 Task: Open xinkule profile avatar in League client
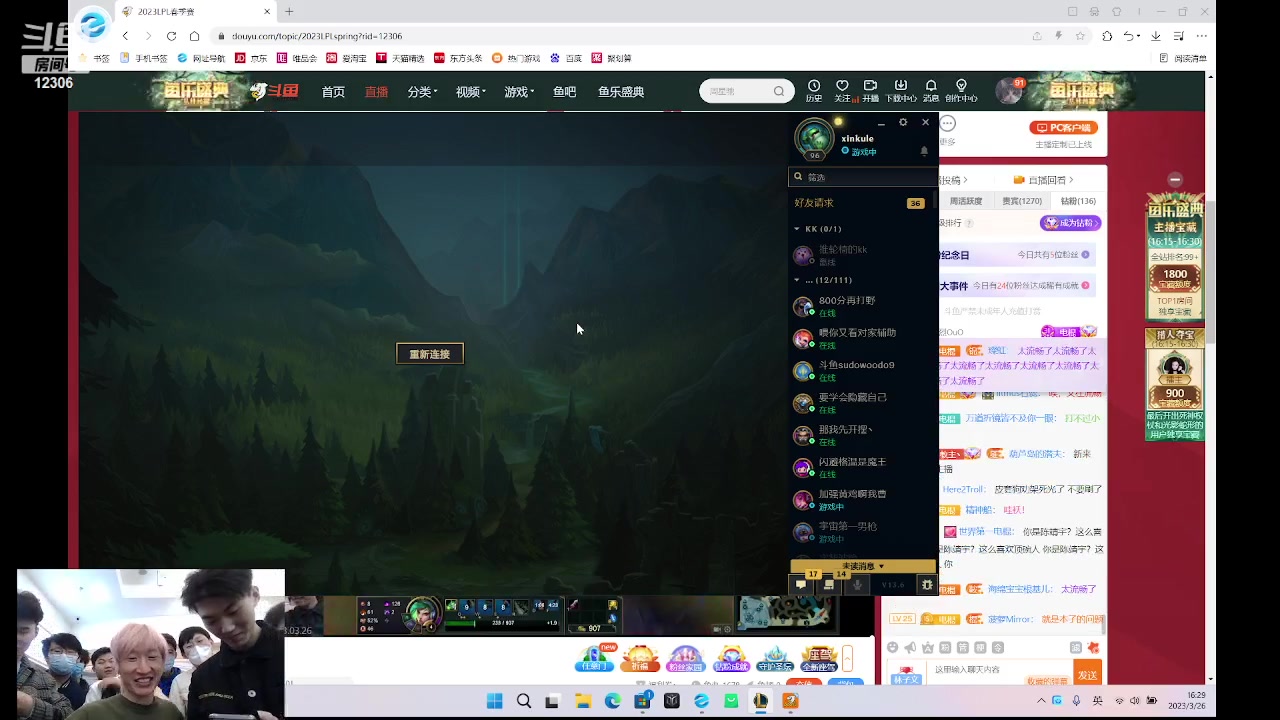[x=814, y=138]
